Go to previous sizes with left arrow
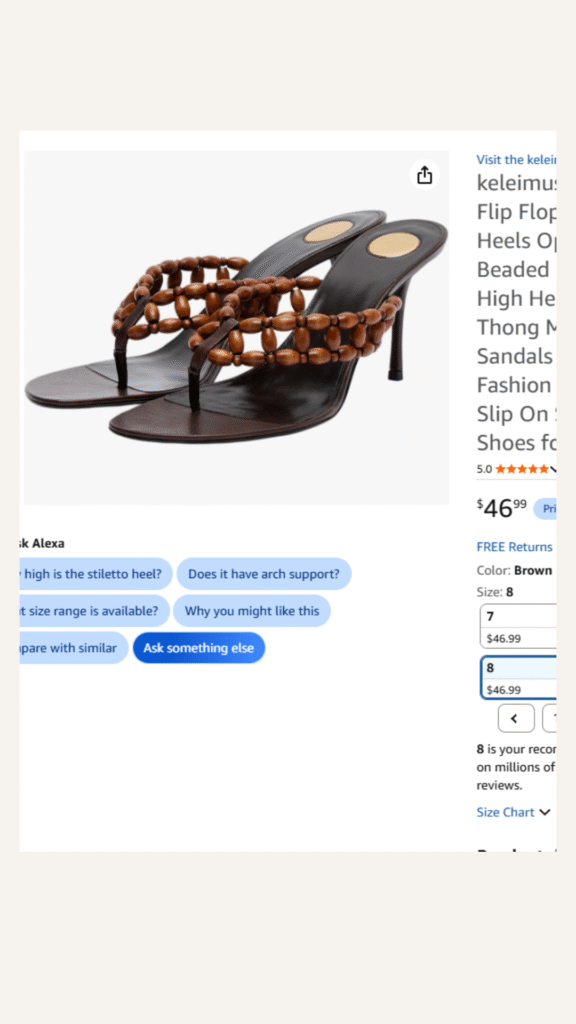 pyautogui.click(x=516, y=718)
